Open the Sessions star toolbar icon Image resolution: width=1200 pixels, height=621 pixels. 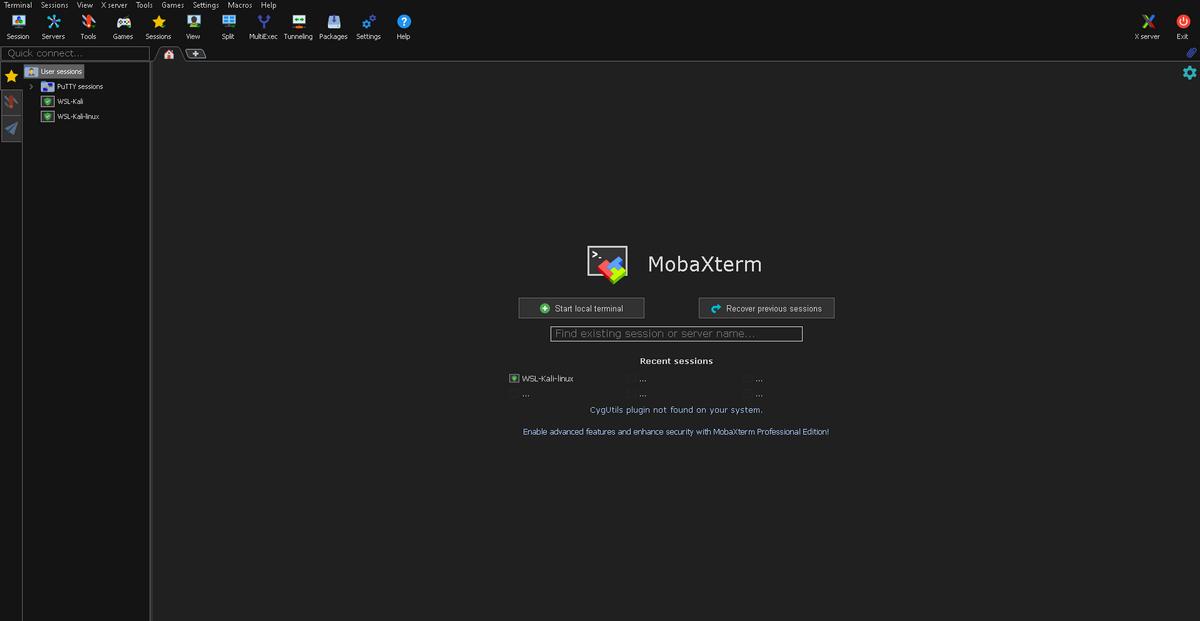click(158, 26)
